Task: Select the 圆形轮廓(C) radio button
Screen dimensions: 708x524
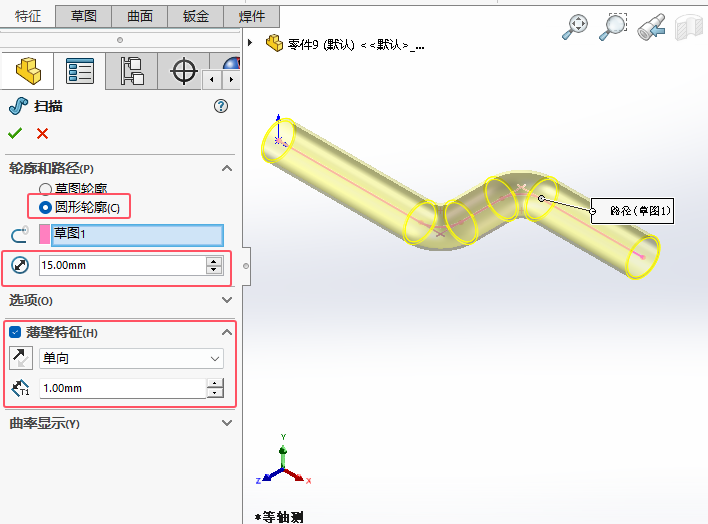Action: 45,207
